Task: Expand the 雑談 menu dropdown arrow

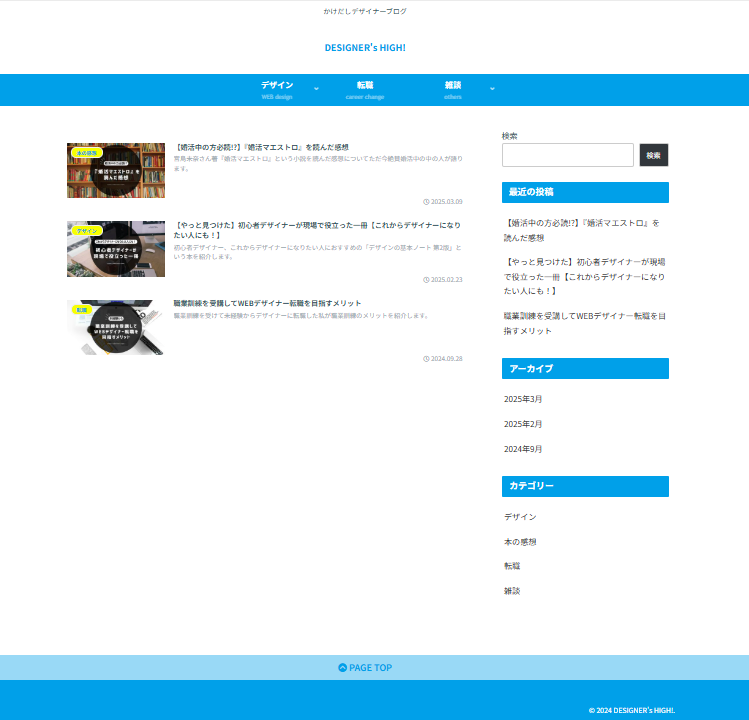Action: click(492, 90)
